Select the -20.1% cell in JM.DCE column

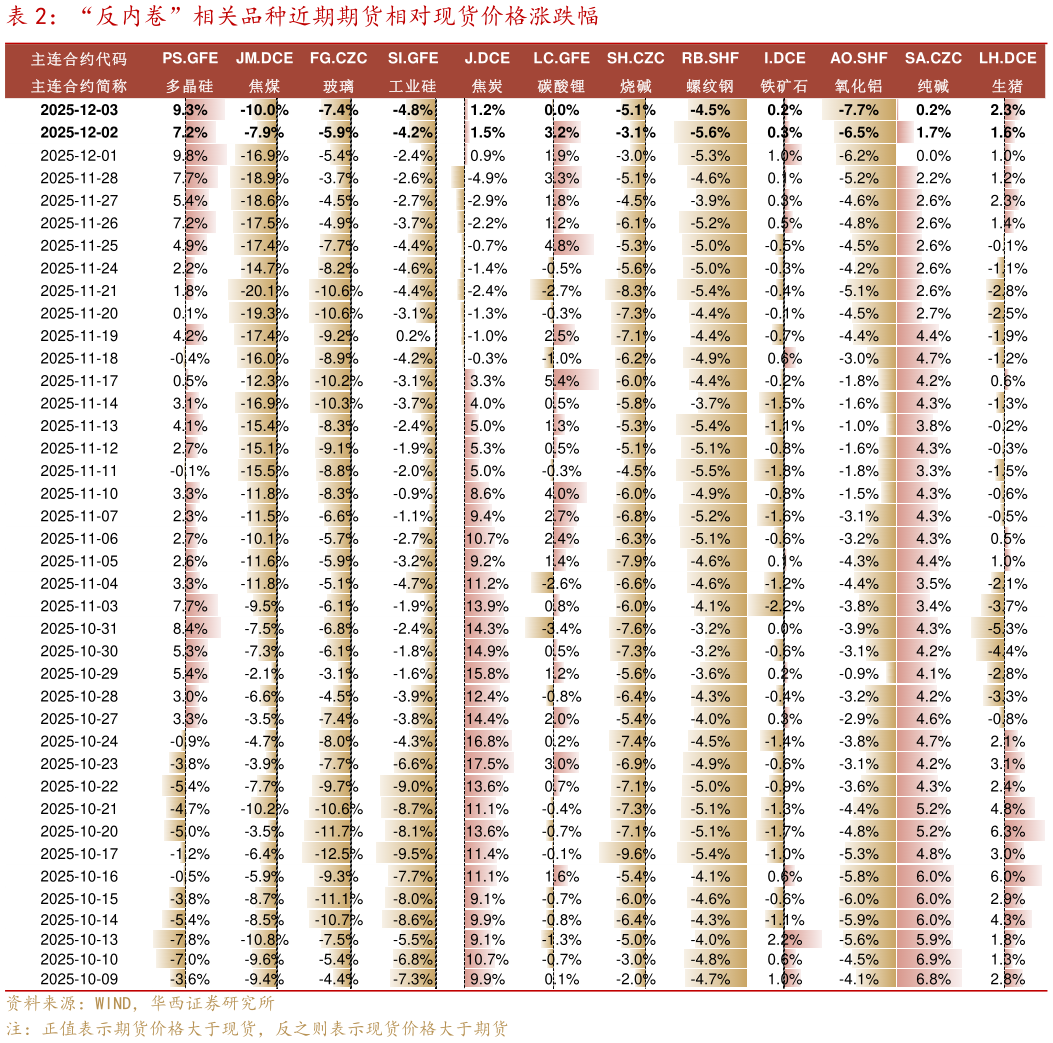coord(264,290)
